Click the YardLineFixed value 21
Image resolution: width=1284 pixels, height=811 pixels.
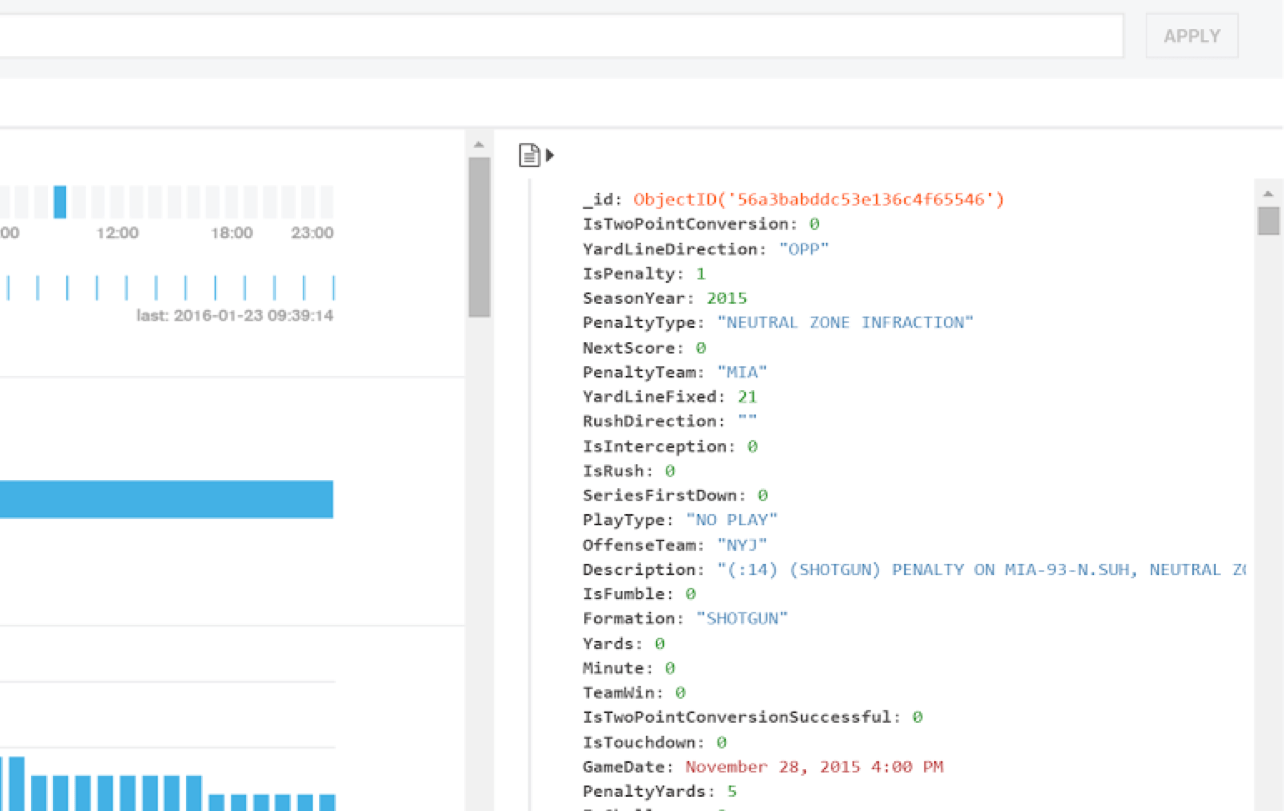pyautogui.click(x=747, y=397)
